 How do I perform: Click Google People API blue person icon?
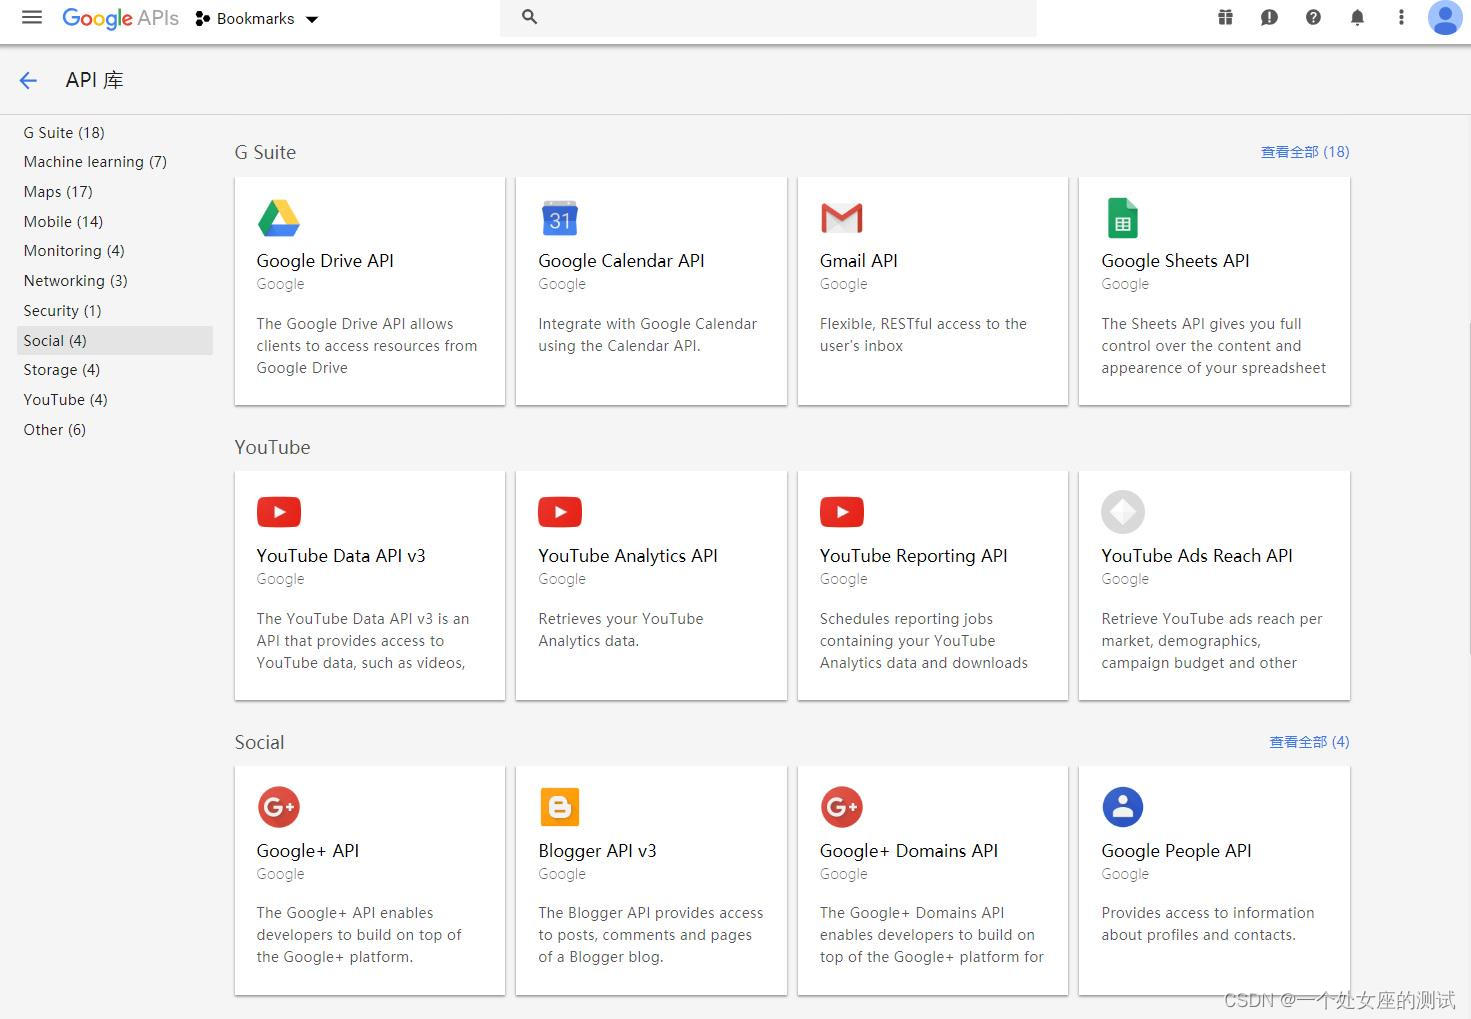[x=1123, y=807]
